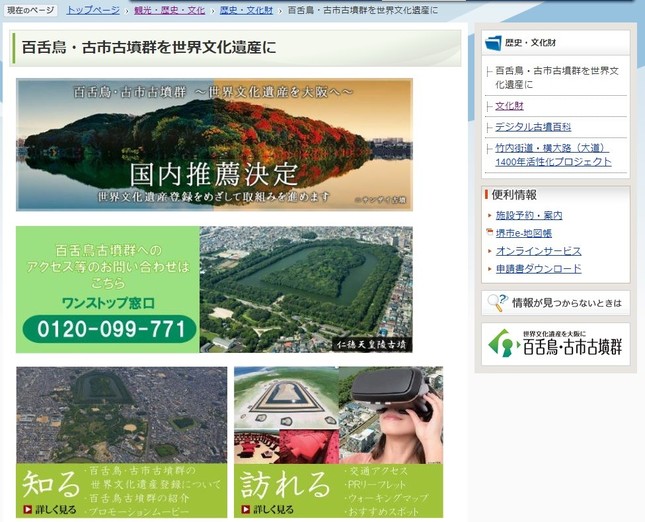Click the PRリーフレット text in 訪れる panel
This screenshot has height=522, width=645.
pos(377,485)
